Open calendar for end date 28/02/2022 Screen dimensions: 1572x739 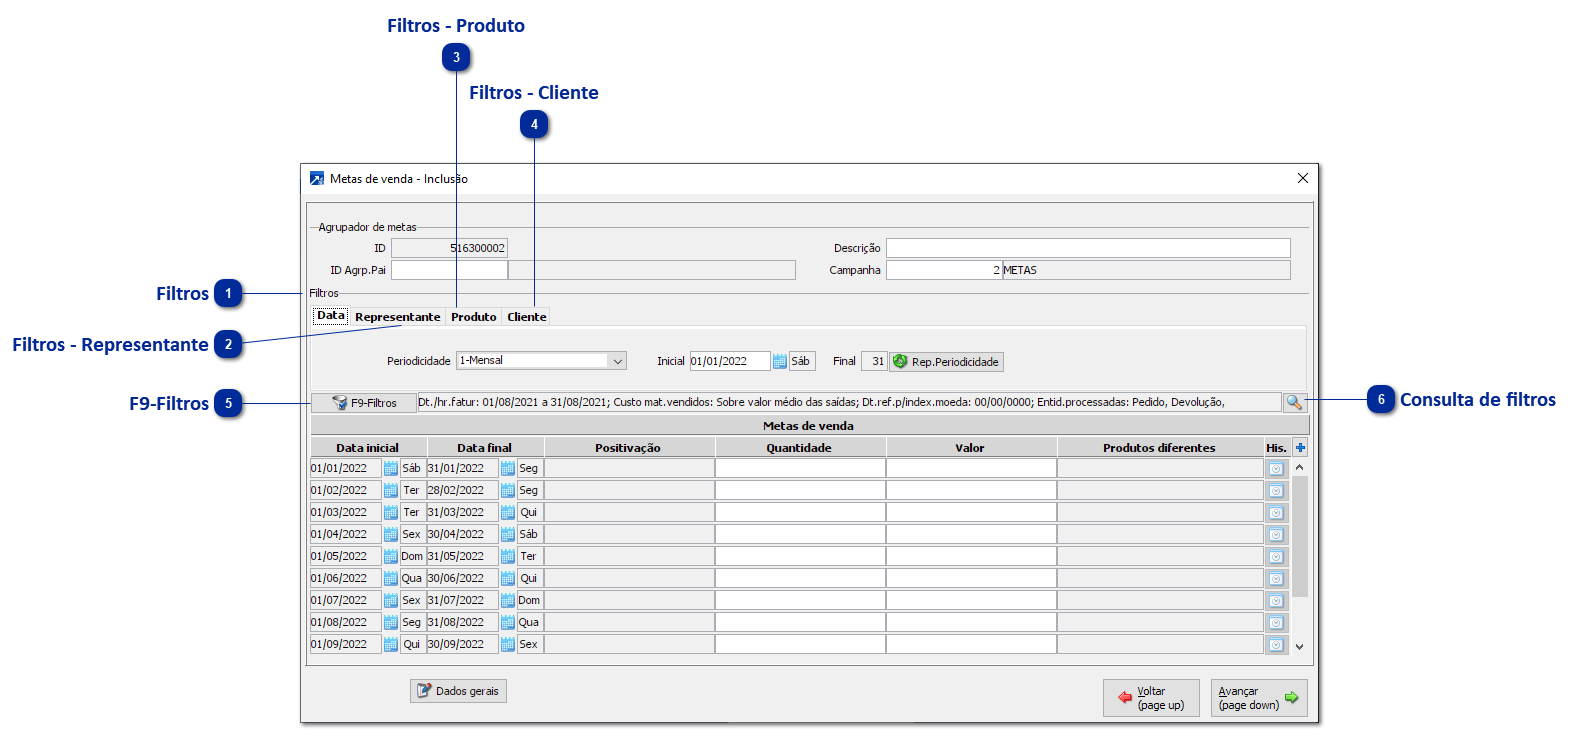pyautogui.click(x=508, y=490)
